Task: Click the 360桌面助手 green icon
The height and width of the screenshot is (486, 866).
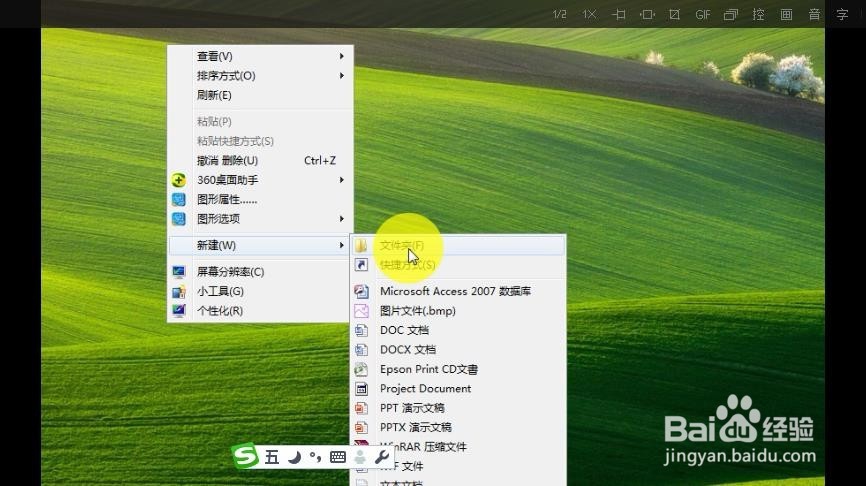Action: click(x=178, y=180)
